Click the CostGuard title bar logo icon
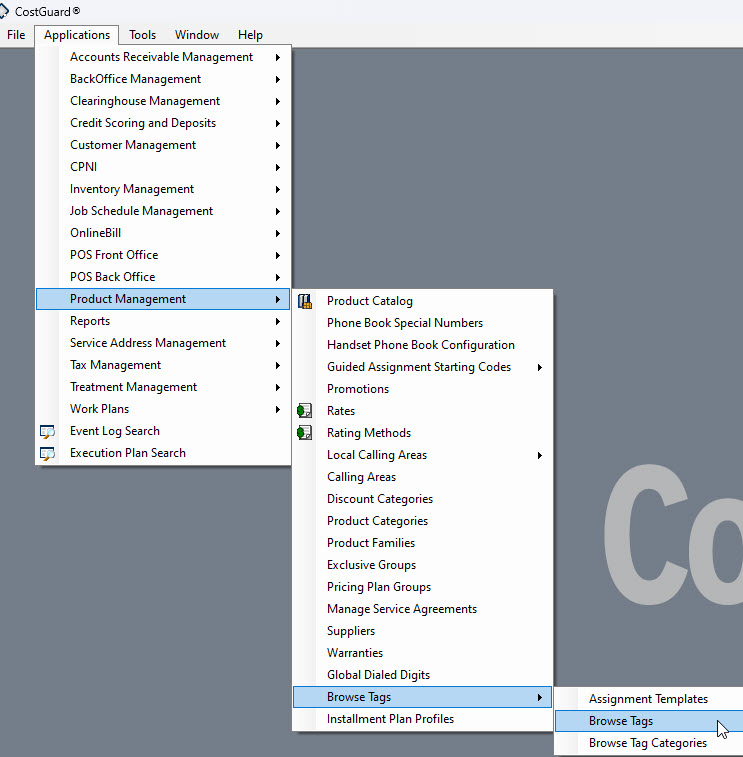The image size is (743, 757). (x=4, y=11)
